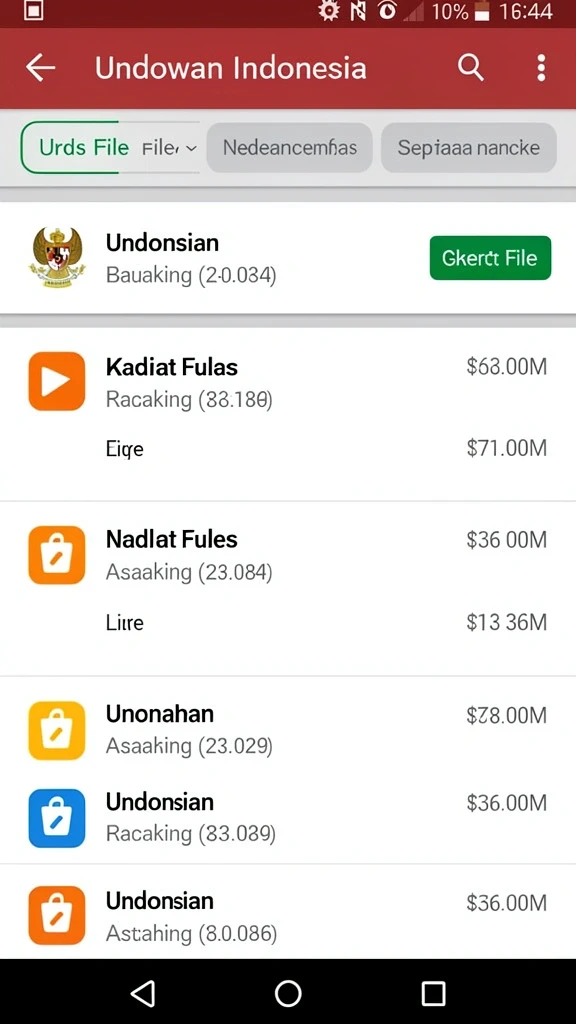Viewport: 576px width, 1024px height.
Task: Expand the File dropdown chevron
Action: [191, 148]
